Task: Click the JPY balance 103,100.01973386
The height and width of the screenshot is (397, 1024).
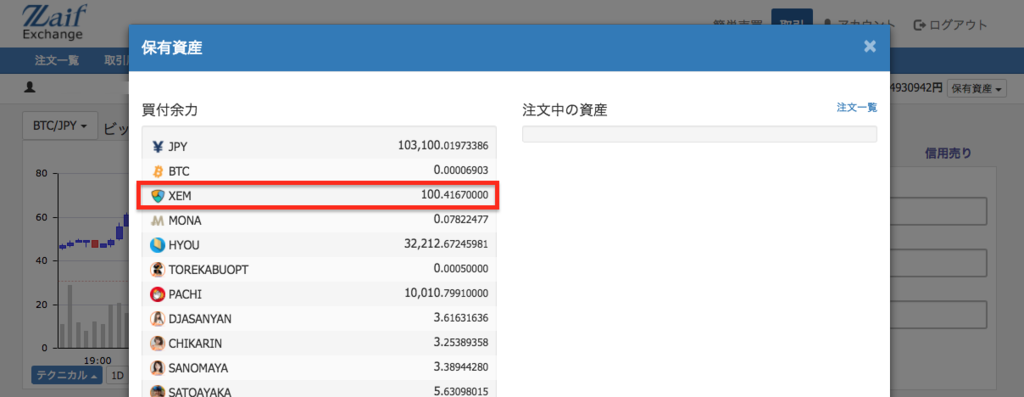Action: click(443, 146)
